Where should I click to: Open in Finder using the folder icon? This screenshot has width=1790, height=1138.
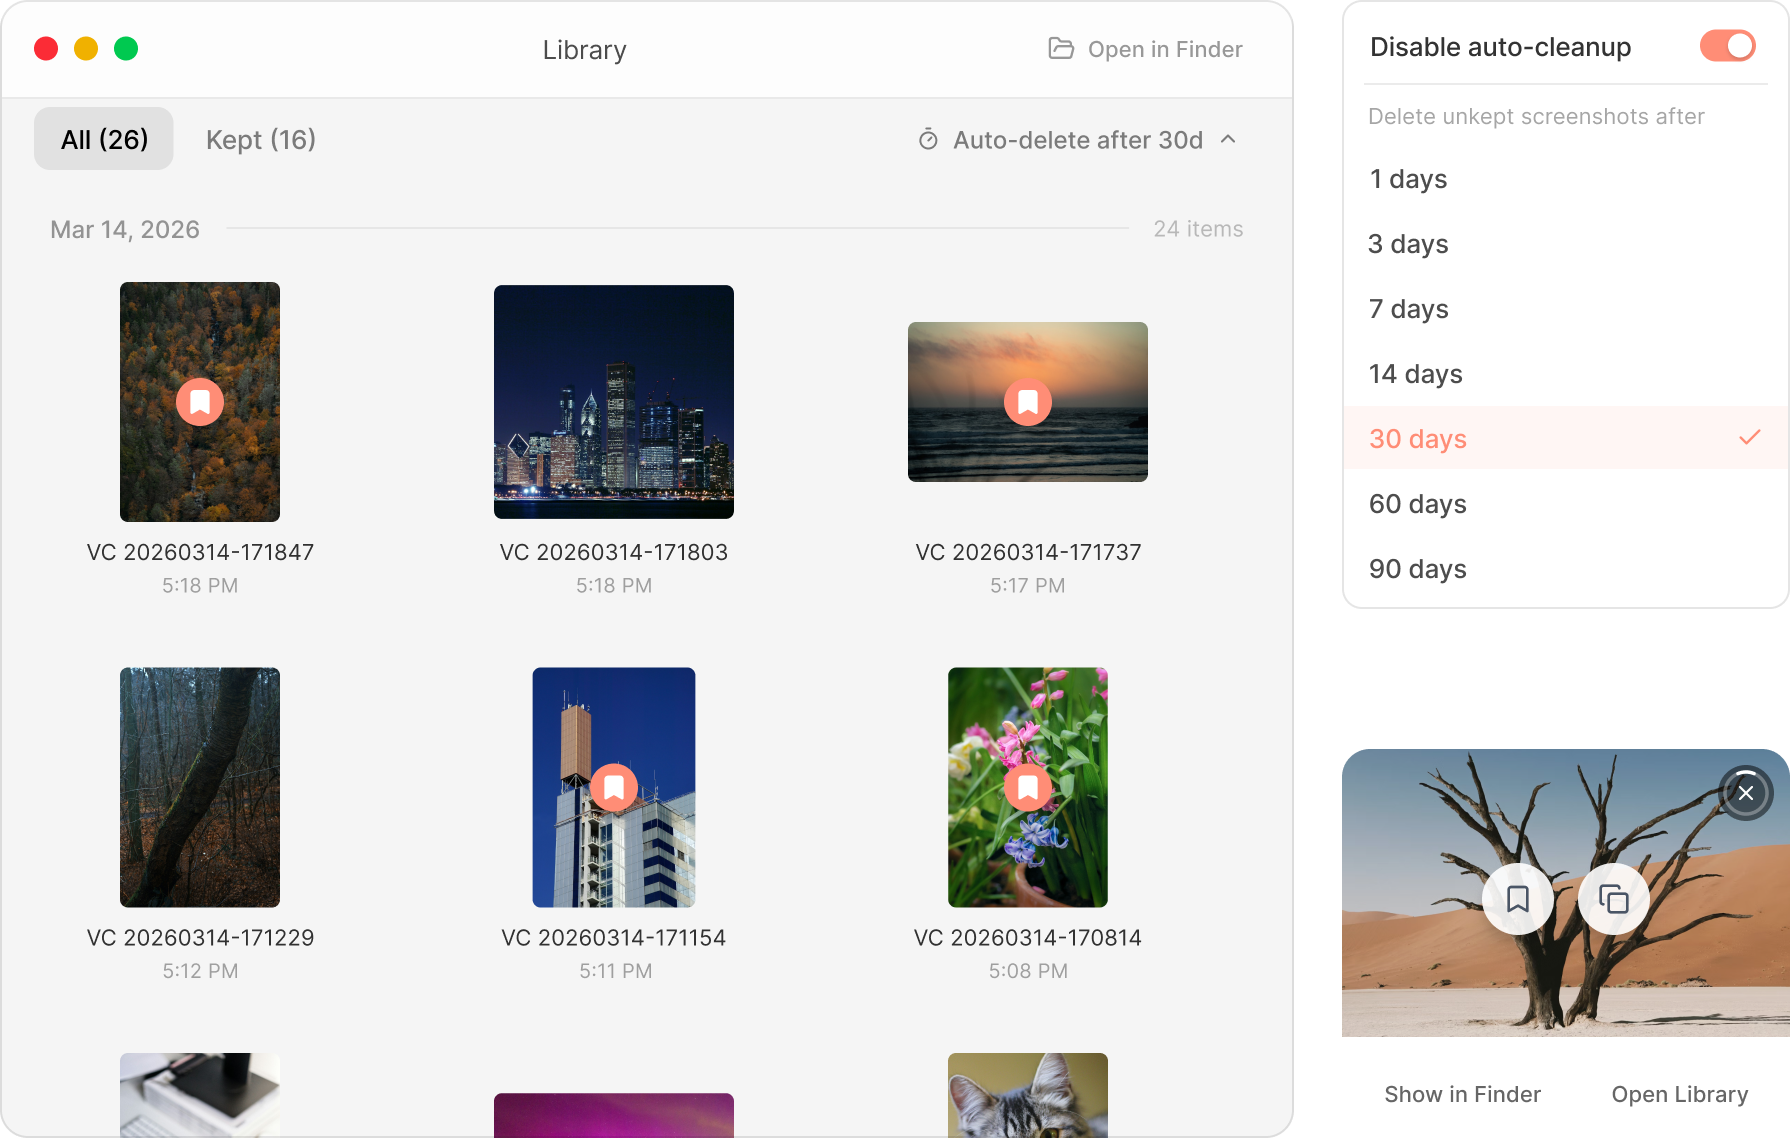click(x=1059, y=48)
